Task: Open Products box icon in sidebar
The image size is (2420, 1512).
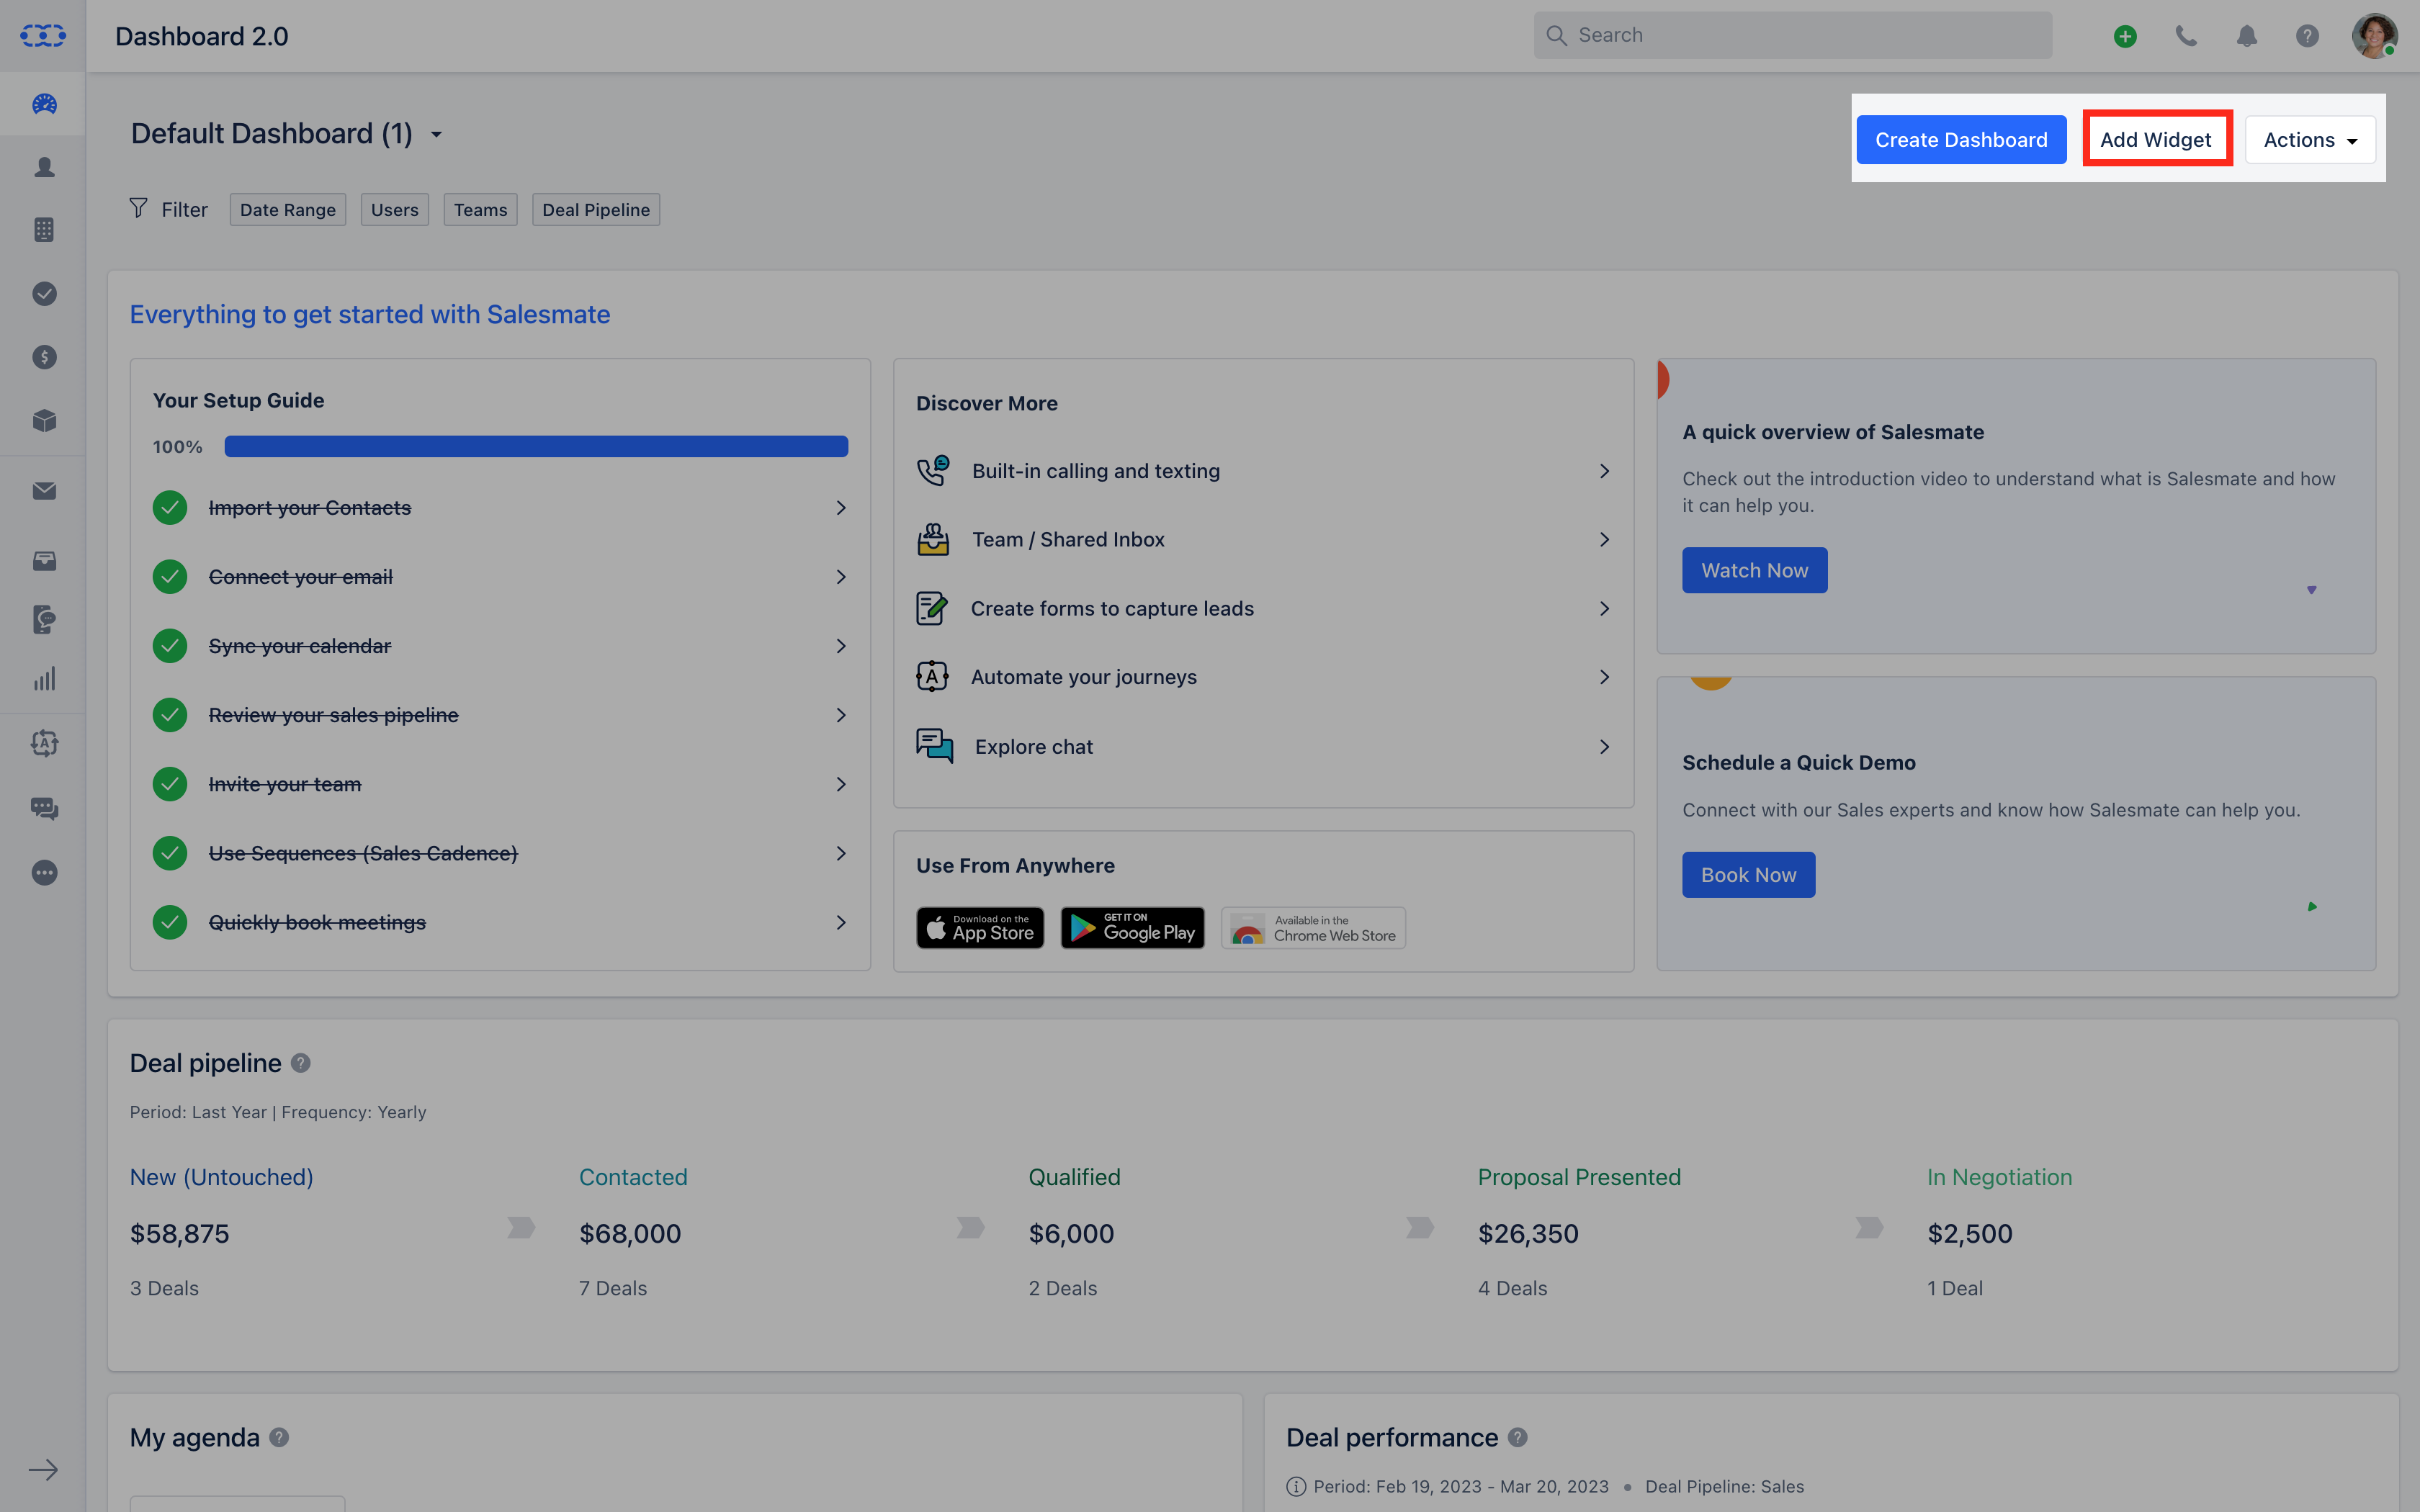Action: tap(44, 420)
